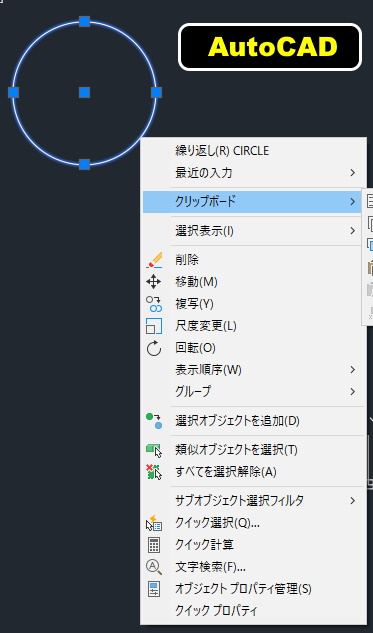
Task: Expand arrow next to 最近の入力
Action: click(x=353, y=173)
